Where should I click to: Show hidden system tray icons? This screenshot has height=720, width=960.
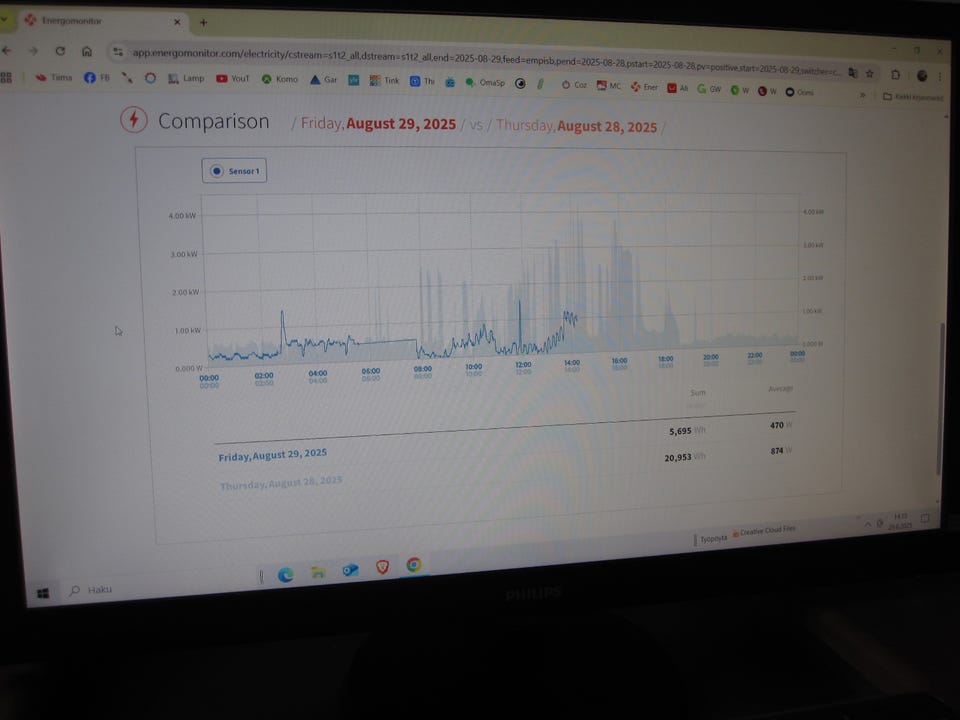coord(868,525)
